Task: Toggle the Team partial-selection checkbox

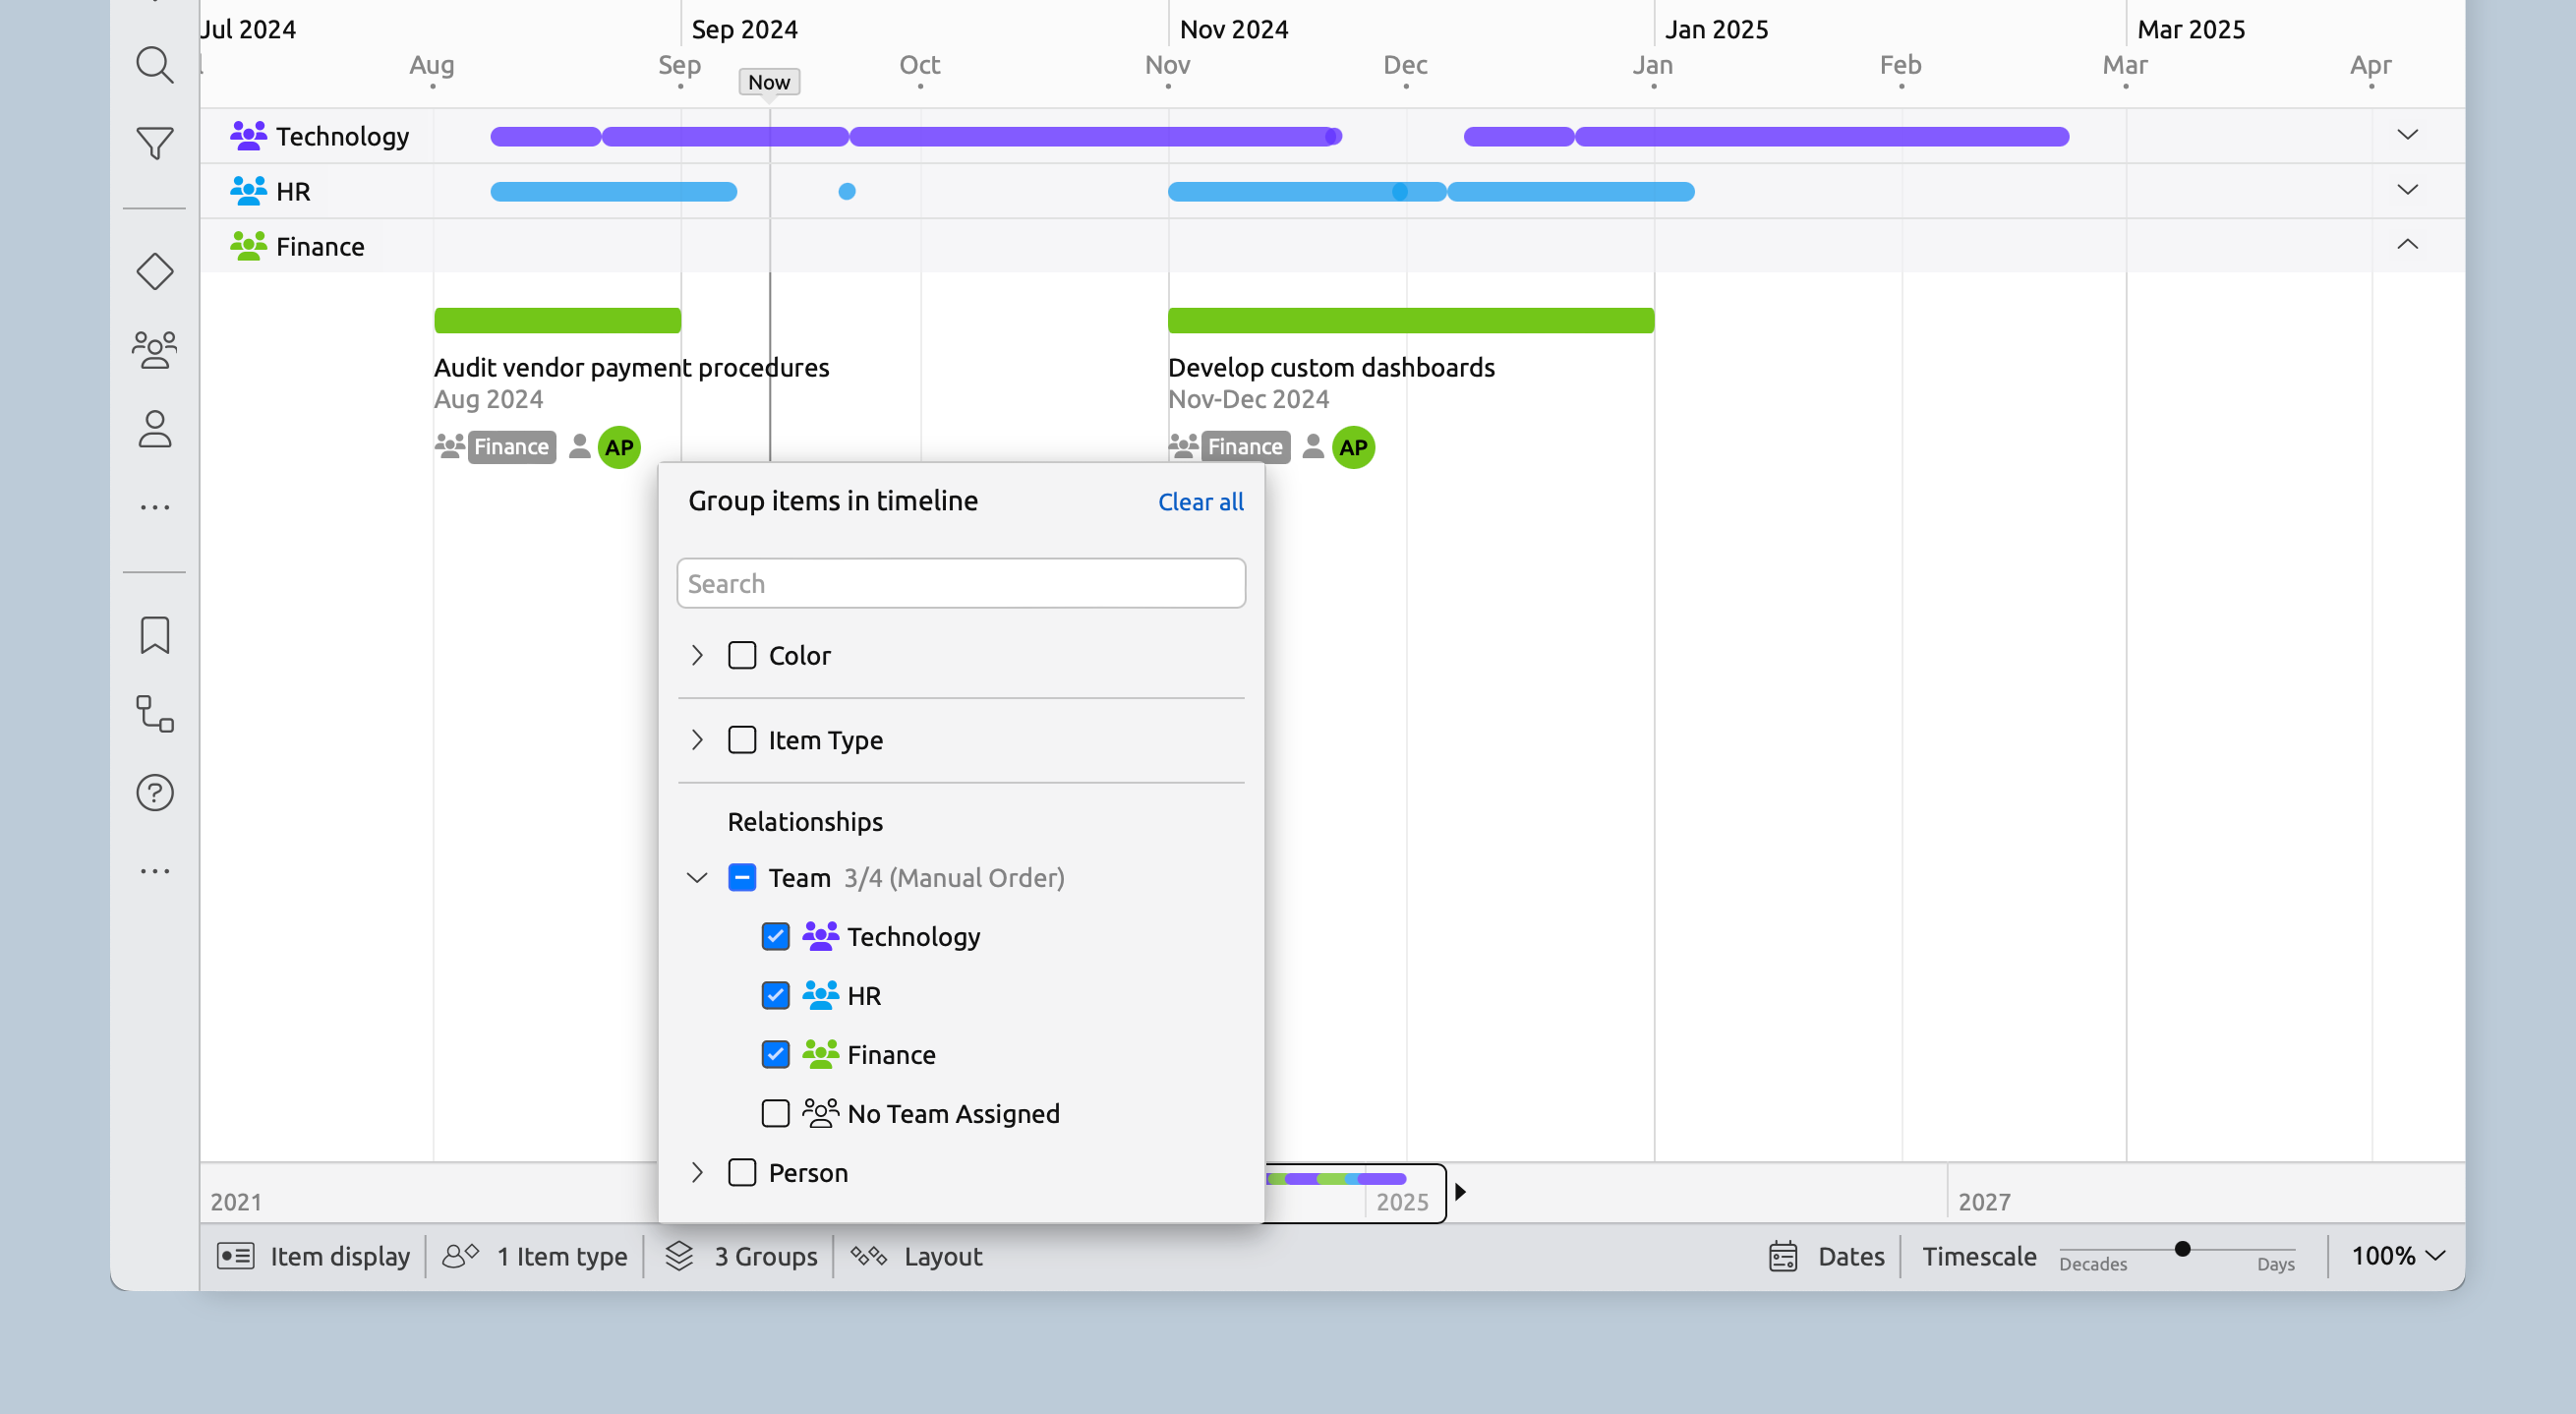Action: coord(742,877)
